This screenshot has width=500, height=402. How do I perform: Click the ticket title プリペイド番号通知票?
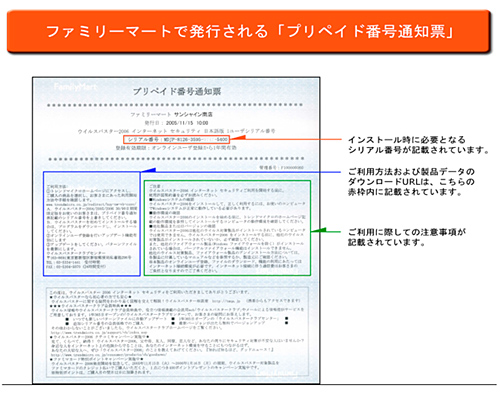[177, 91]
